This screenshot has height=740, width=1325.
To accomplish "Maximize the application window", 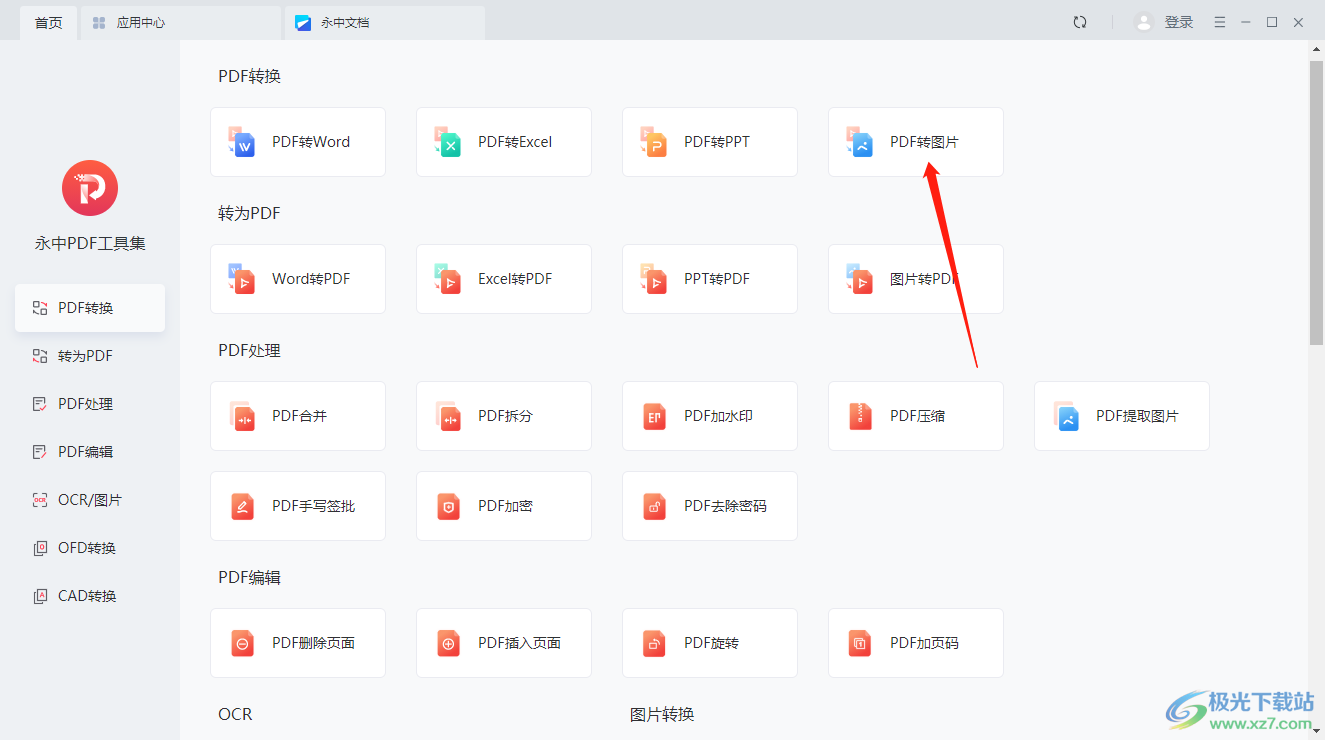I will [1272, 22].
